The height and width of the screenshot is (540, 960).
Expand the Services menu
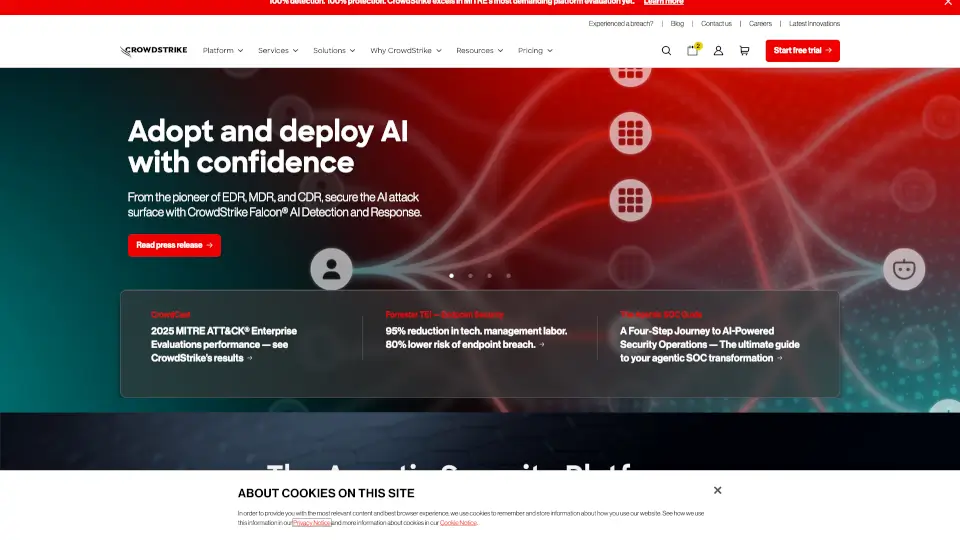click(x=278, y=51)
